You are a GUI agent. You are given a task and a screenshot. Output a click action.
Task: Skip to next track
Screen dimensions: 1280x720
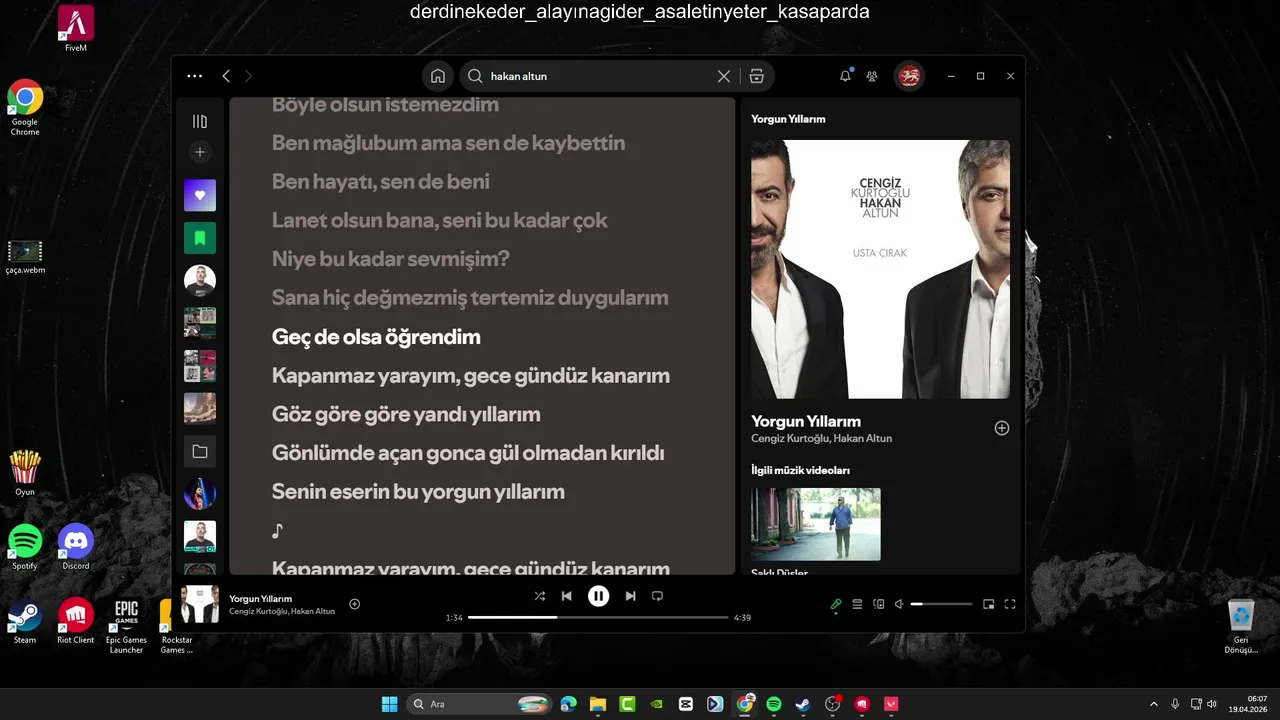(630, 596)
